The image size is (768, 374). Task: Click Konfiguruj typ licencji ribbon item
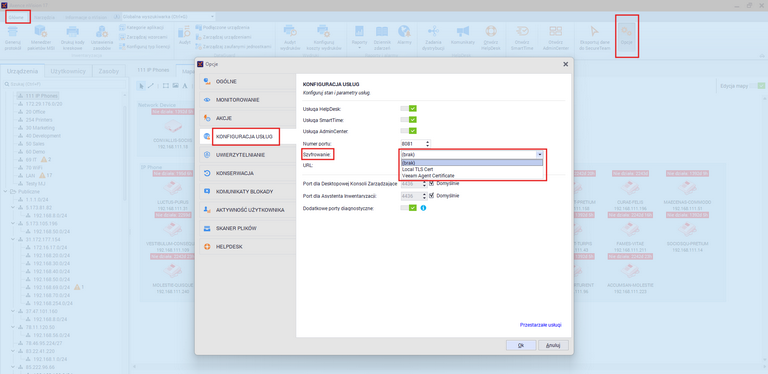pyautogui.click(x=144, y=47)
